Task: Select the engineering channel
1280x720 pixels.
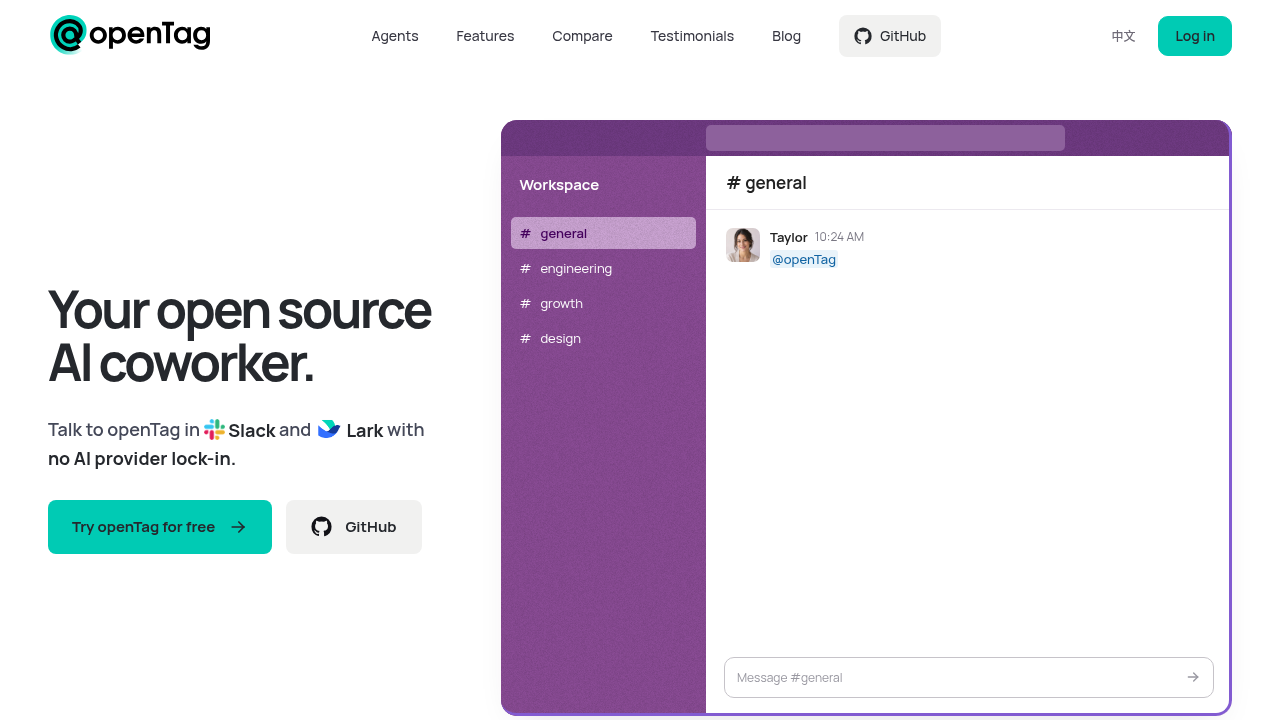Action: tap(603, 268)
